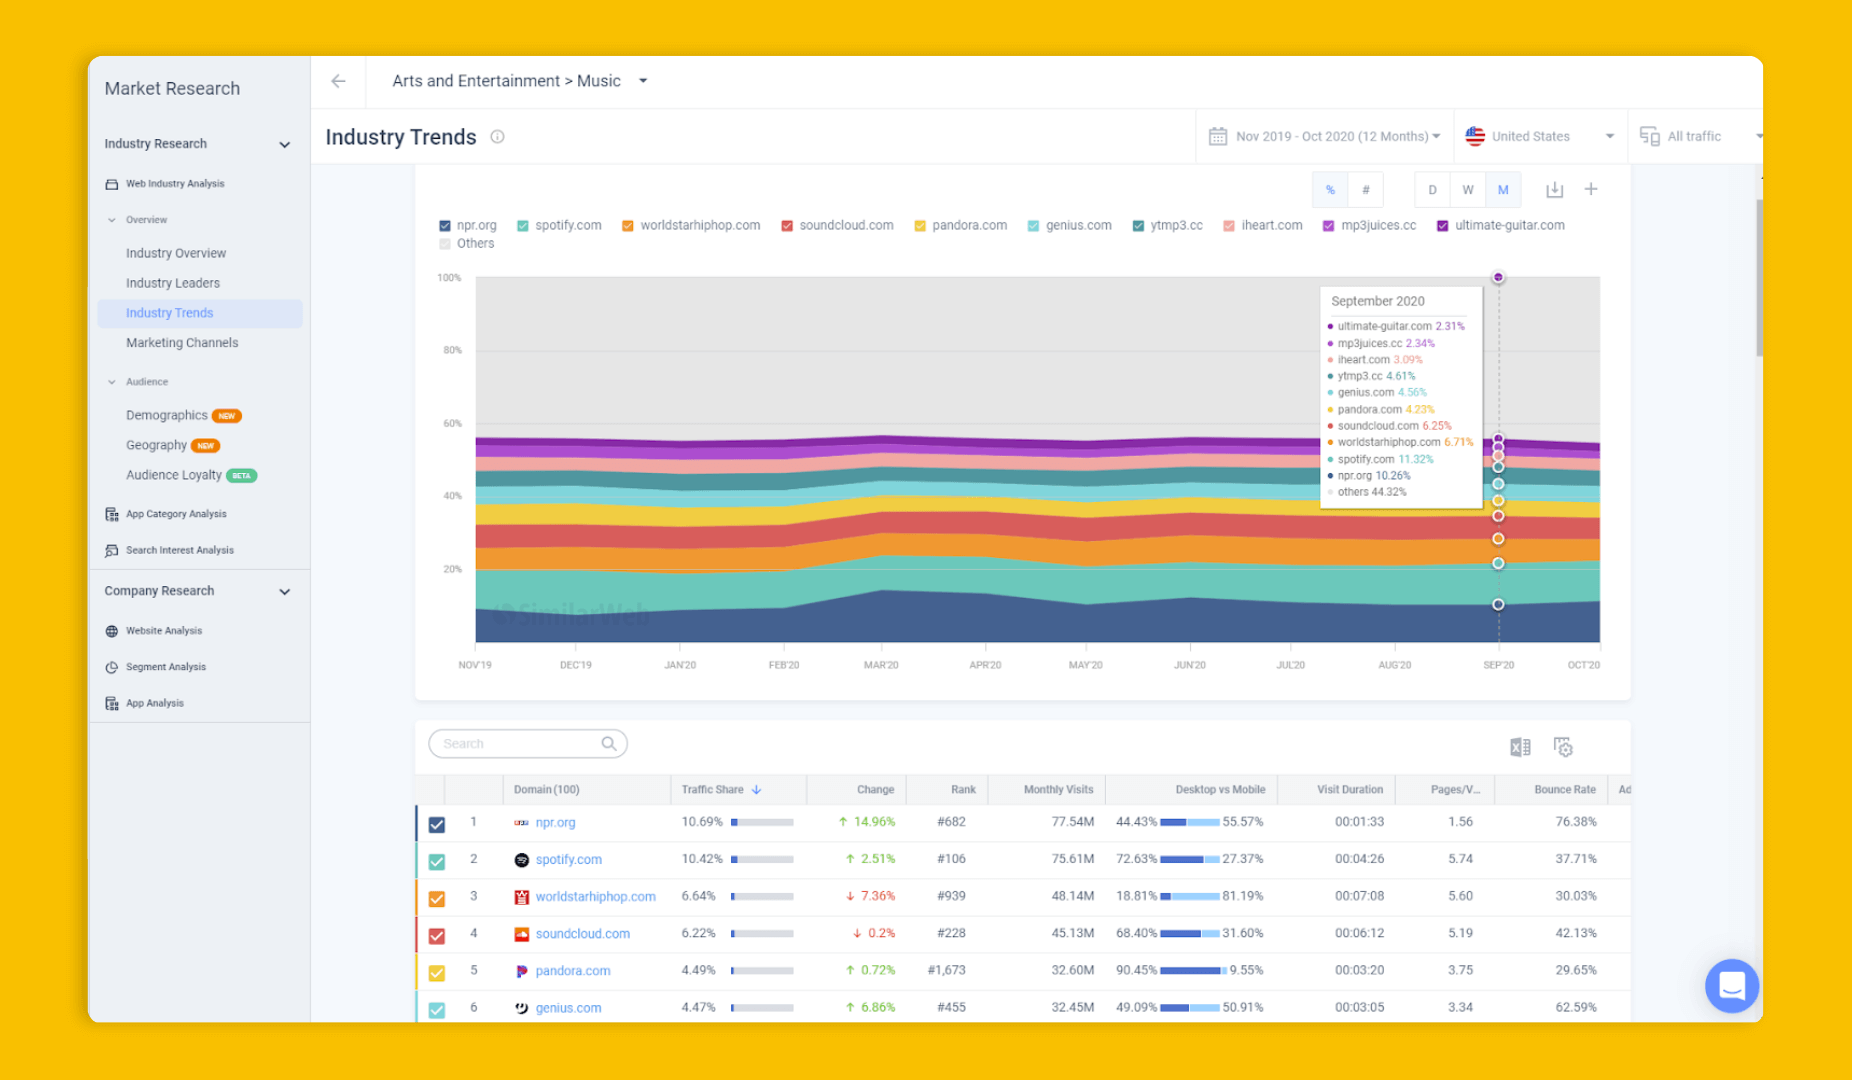Open the Web Industry Analysis section
The width and height of the screenshot is (1852, 1080).
click(x=175, y=183)
